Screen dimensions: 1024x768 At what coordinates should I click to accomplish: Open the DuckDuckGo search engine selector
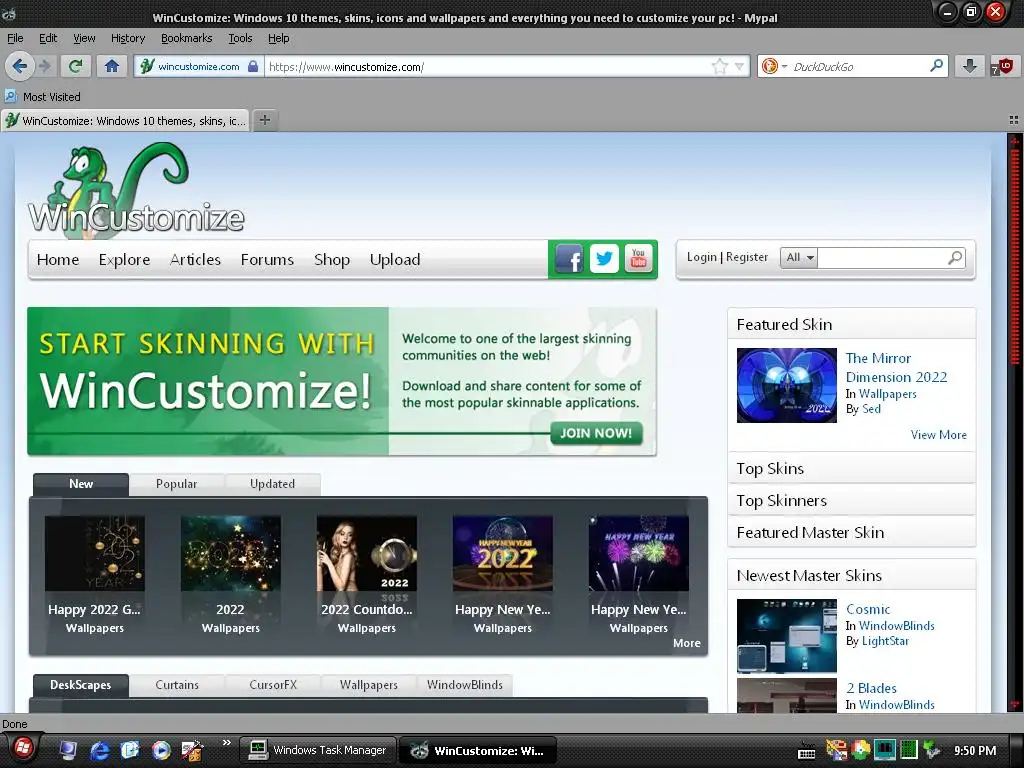(x=774, y=66)
